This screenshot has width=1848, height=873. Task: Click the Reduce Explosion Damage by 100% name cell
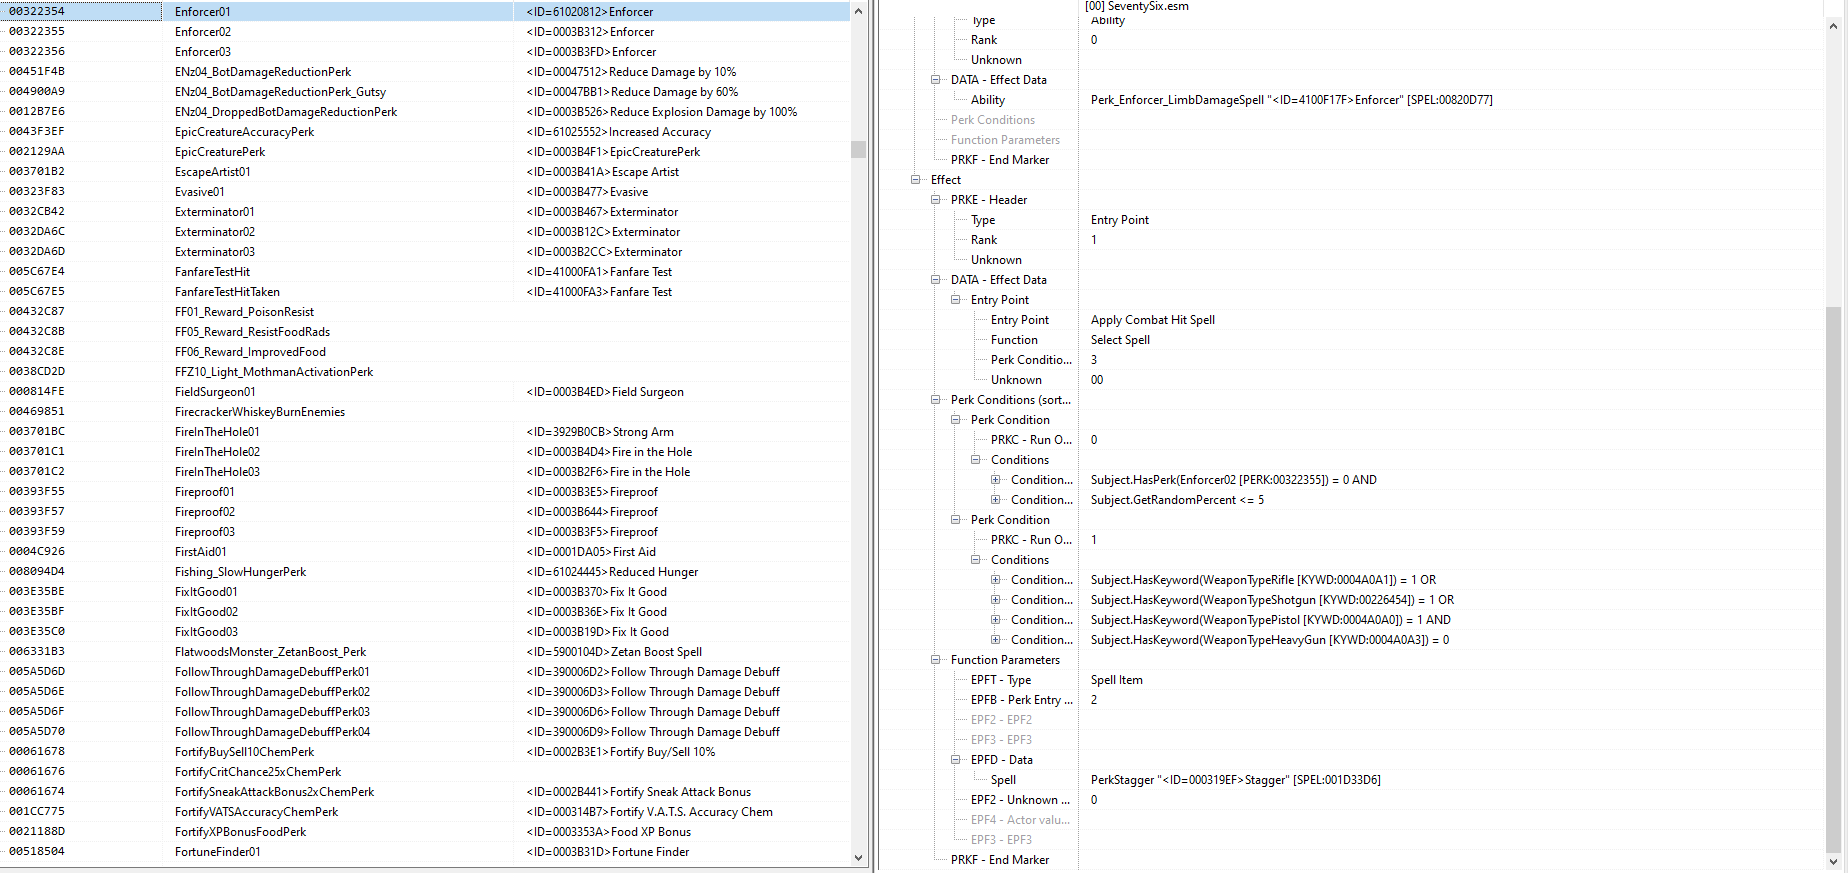(662, 112)
